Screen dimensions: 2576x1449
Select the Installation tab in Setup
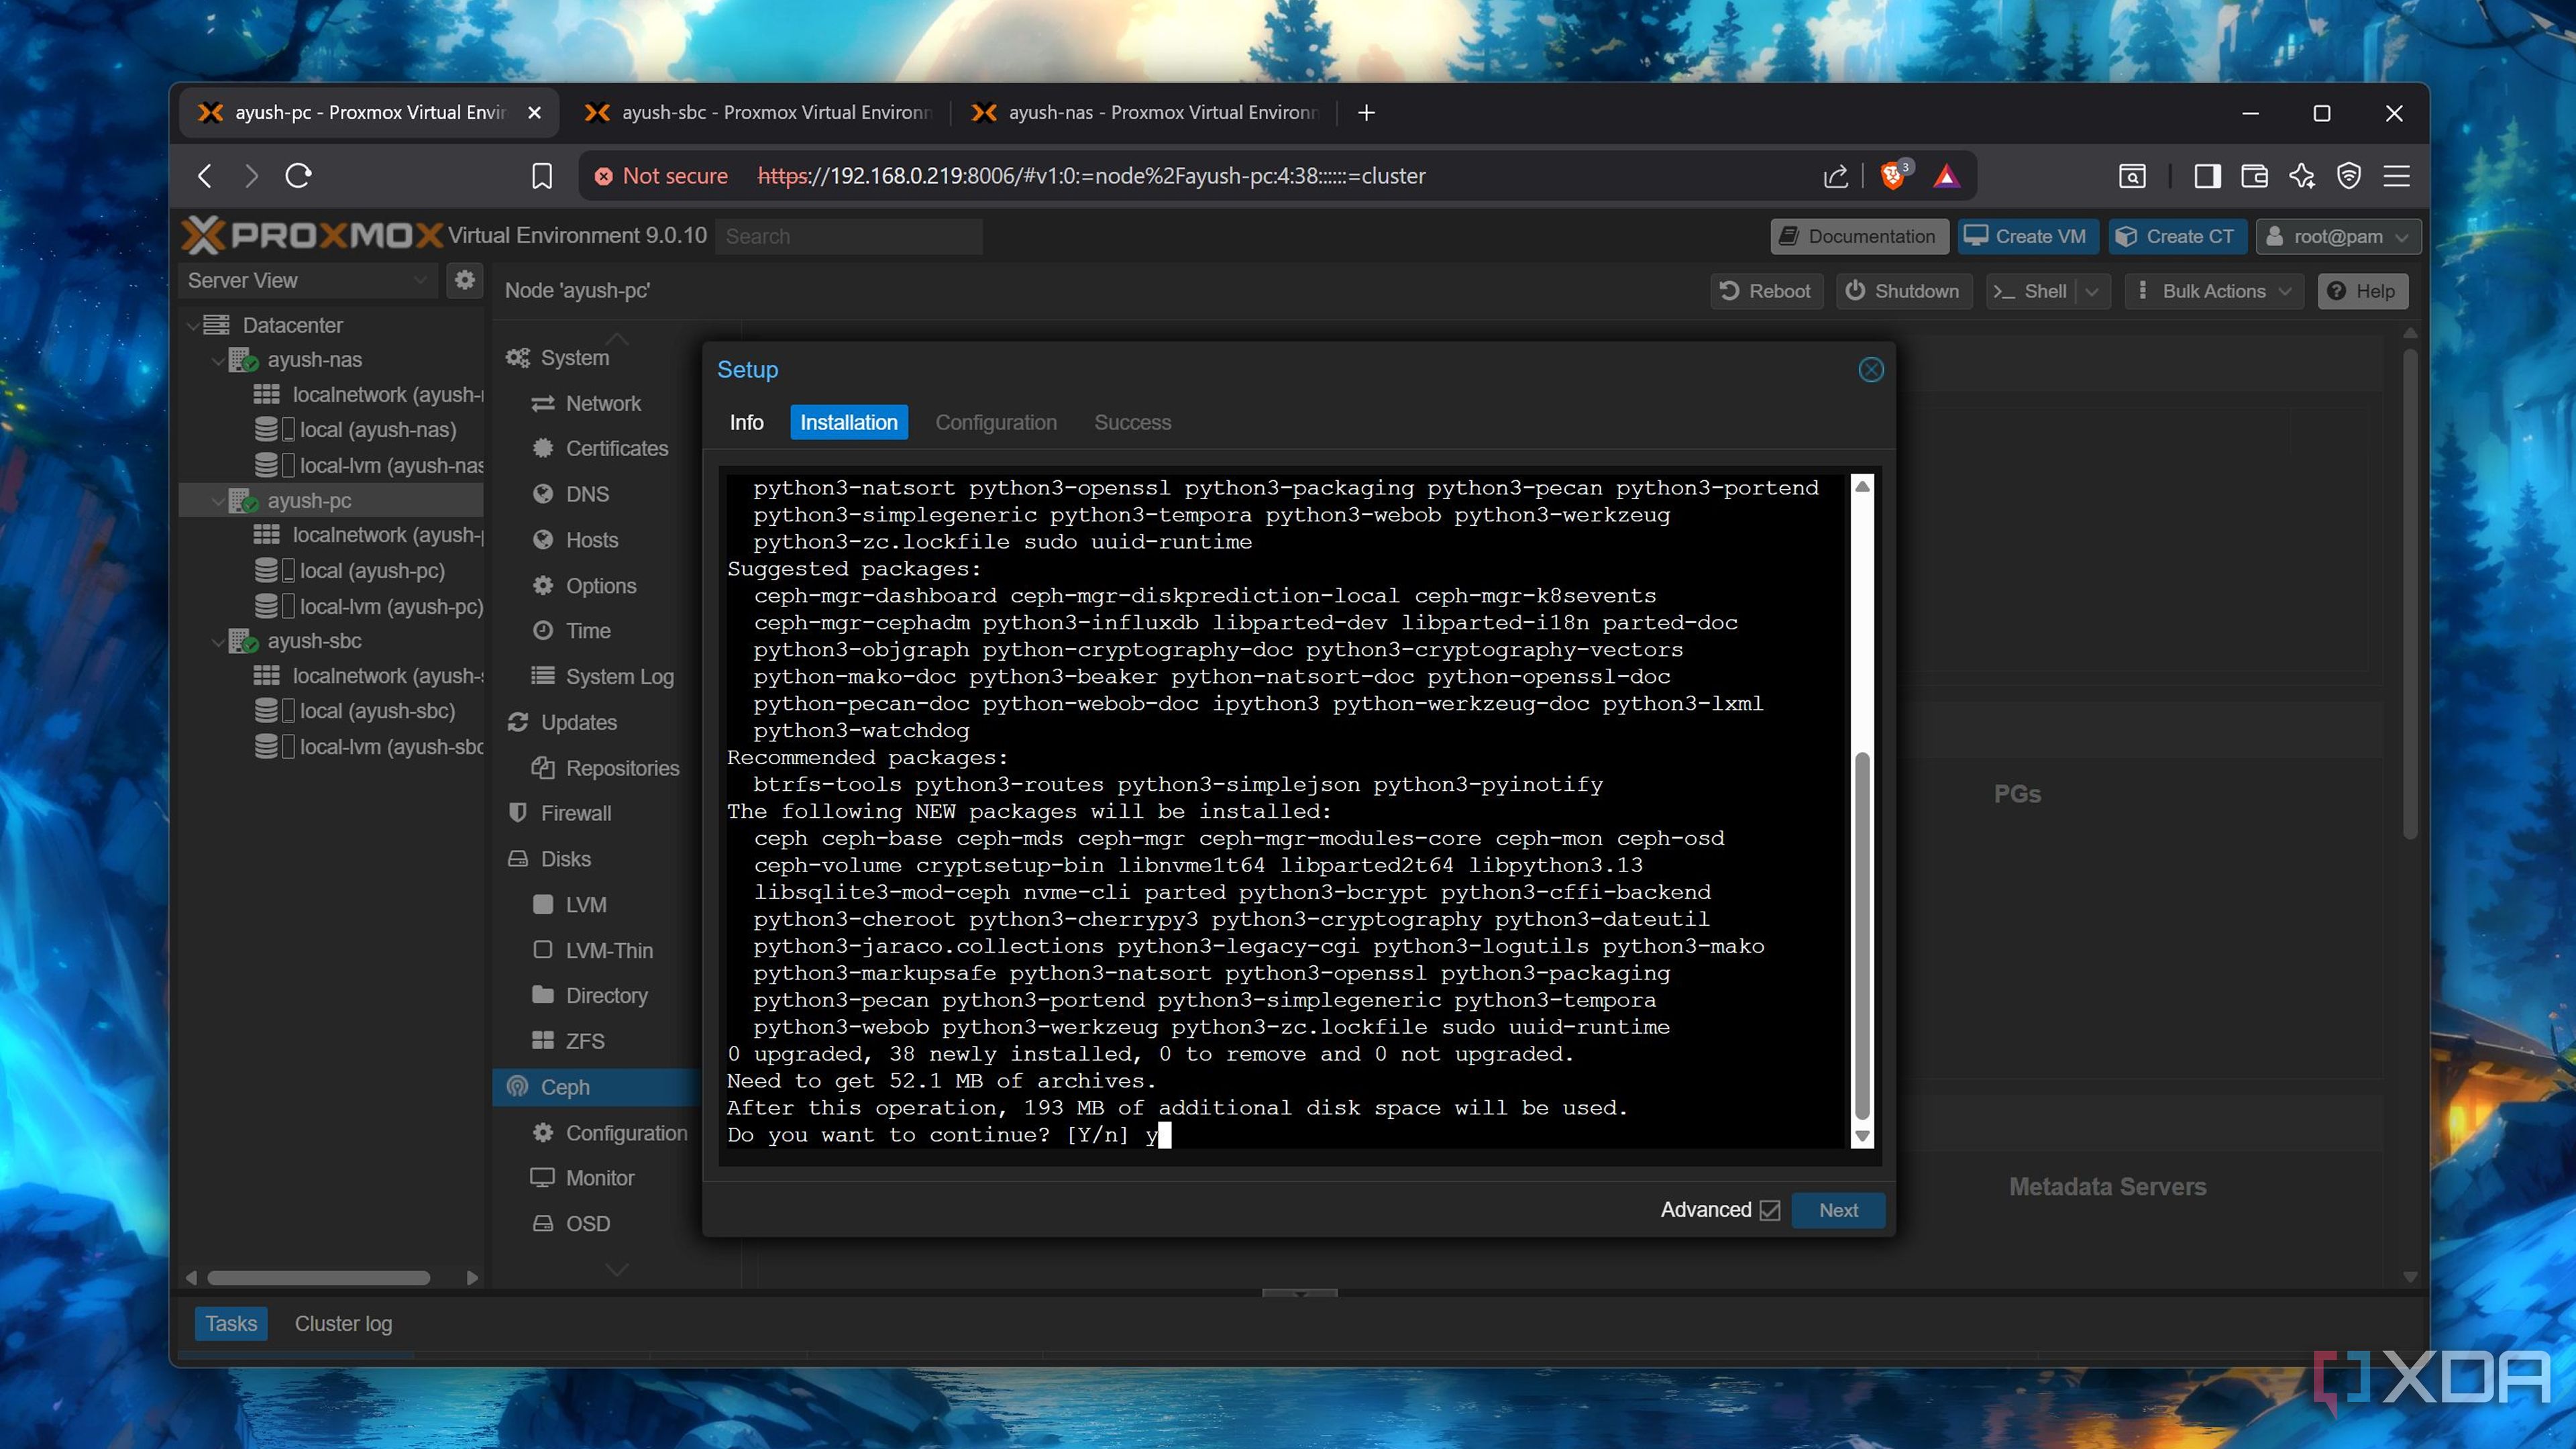pyautogui.click(x=848, y=422)
